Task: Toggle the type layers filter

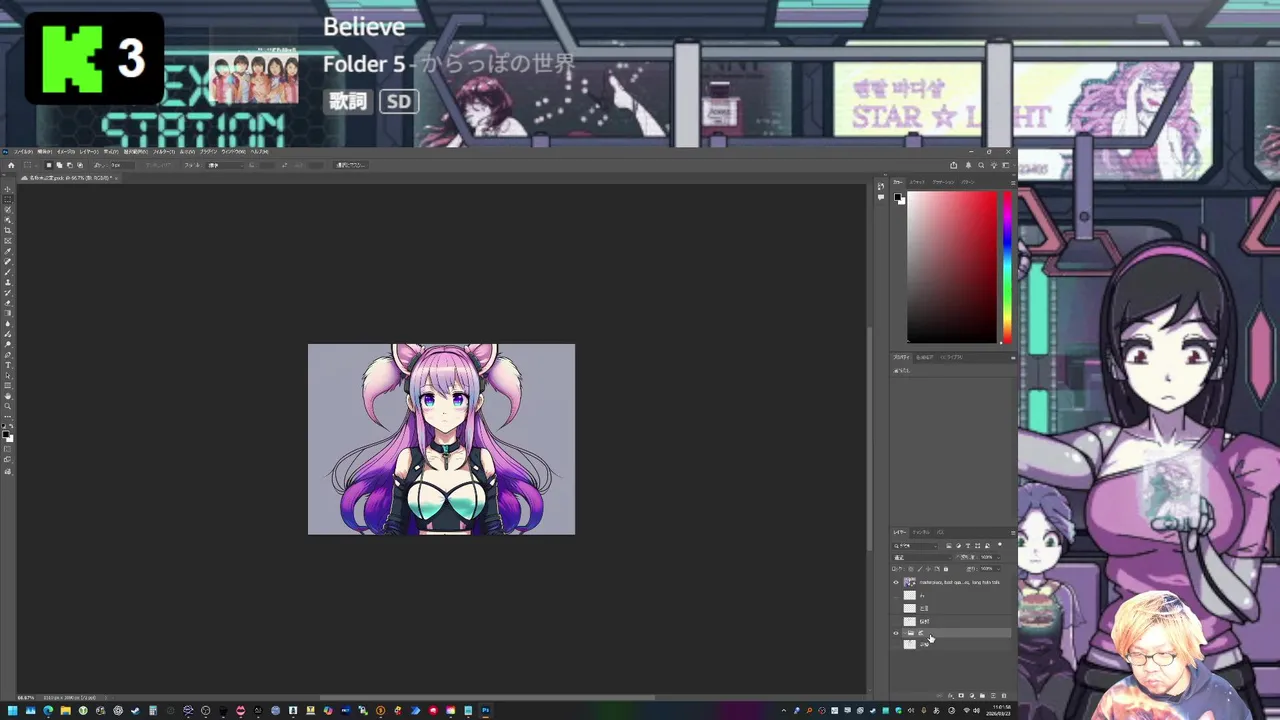Action: click(x=968, y=546)
